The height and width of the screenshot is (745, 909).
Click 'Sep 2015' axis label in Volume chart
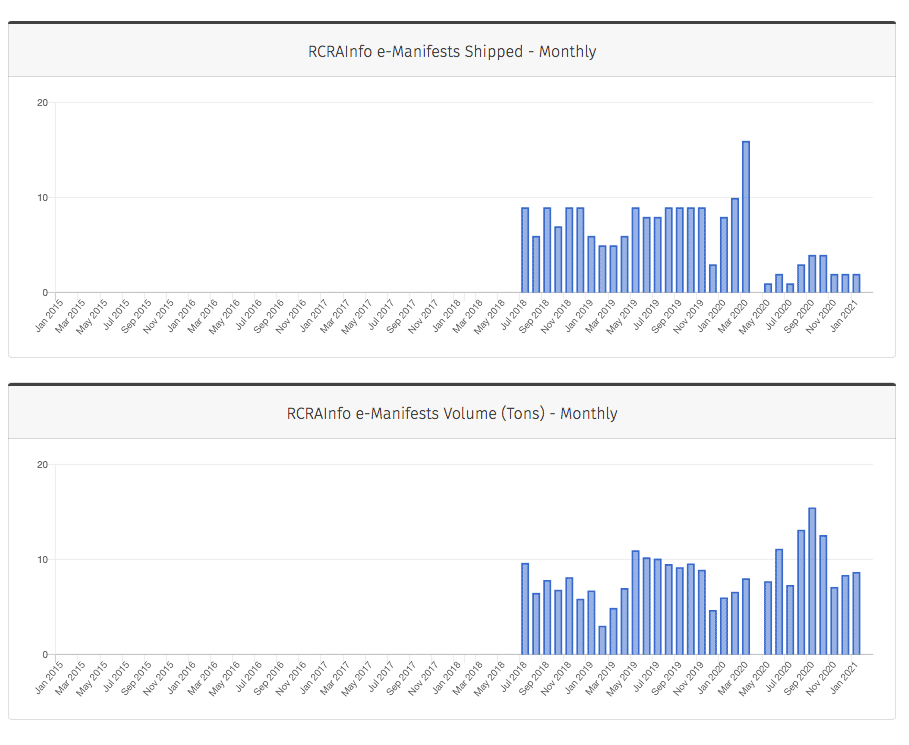click(x=136, y=679)
